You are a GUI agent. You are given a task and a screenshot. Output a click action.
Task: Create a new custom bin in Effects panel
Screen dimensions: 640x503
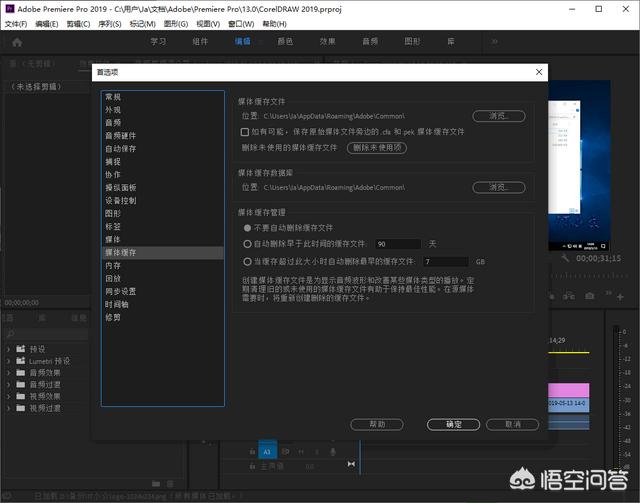[x=156, y=484]
